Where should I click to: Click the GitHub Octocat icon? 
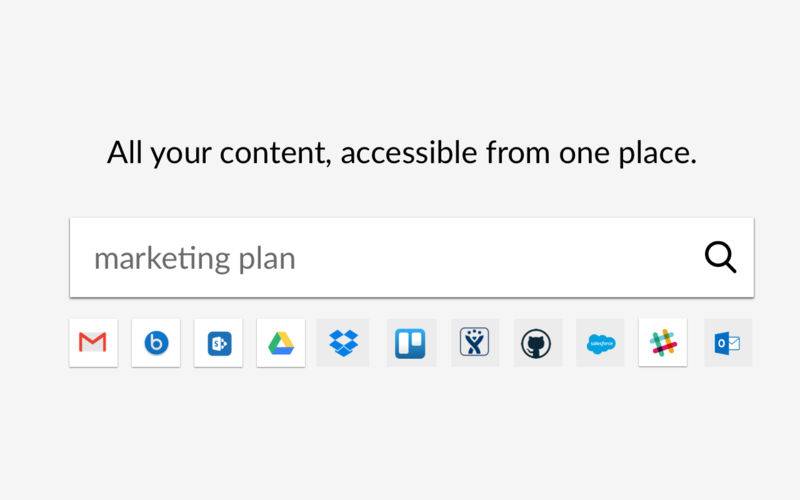pos(538,343)
